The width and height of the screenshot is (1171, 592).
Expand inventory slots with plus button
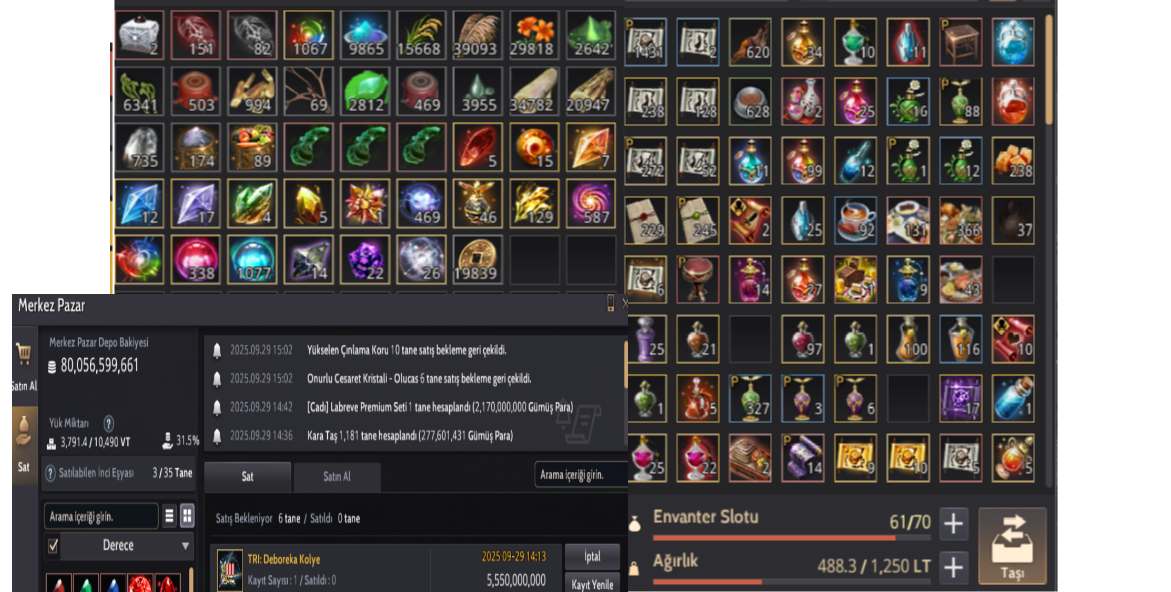(953, 523)
